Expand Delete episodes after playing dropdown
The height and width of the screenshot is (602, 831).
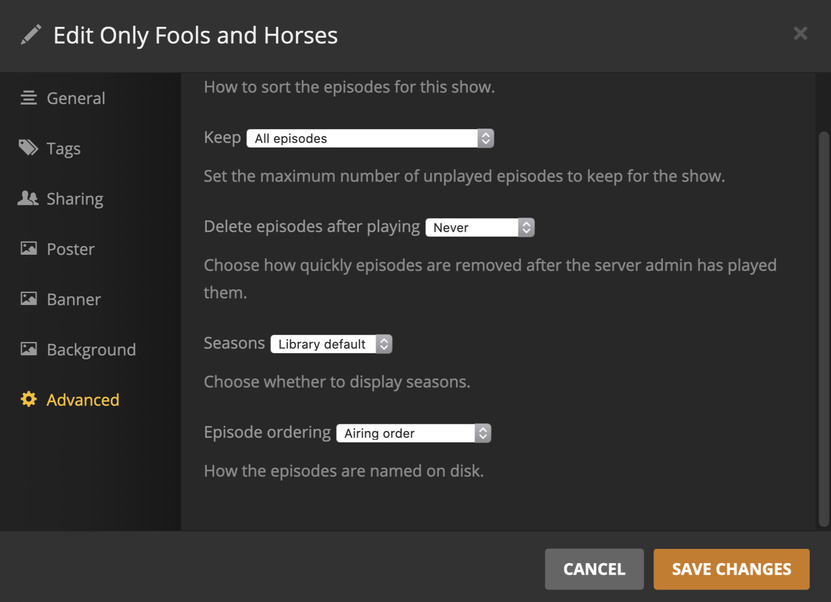coord(480,227)
